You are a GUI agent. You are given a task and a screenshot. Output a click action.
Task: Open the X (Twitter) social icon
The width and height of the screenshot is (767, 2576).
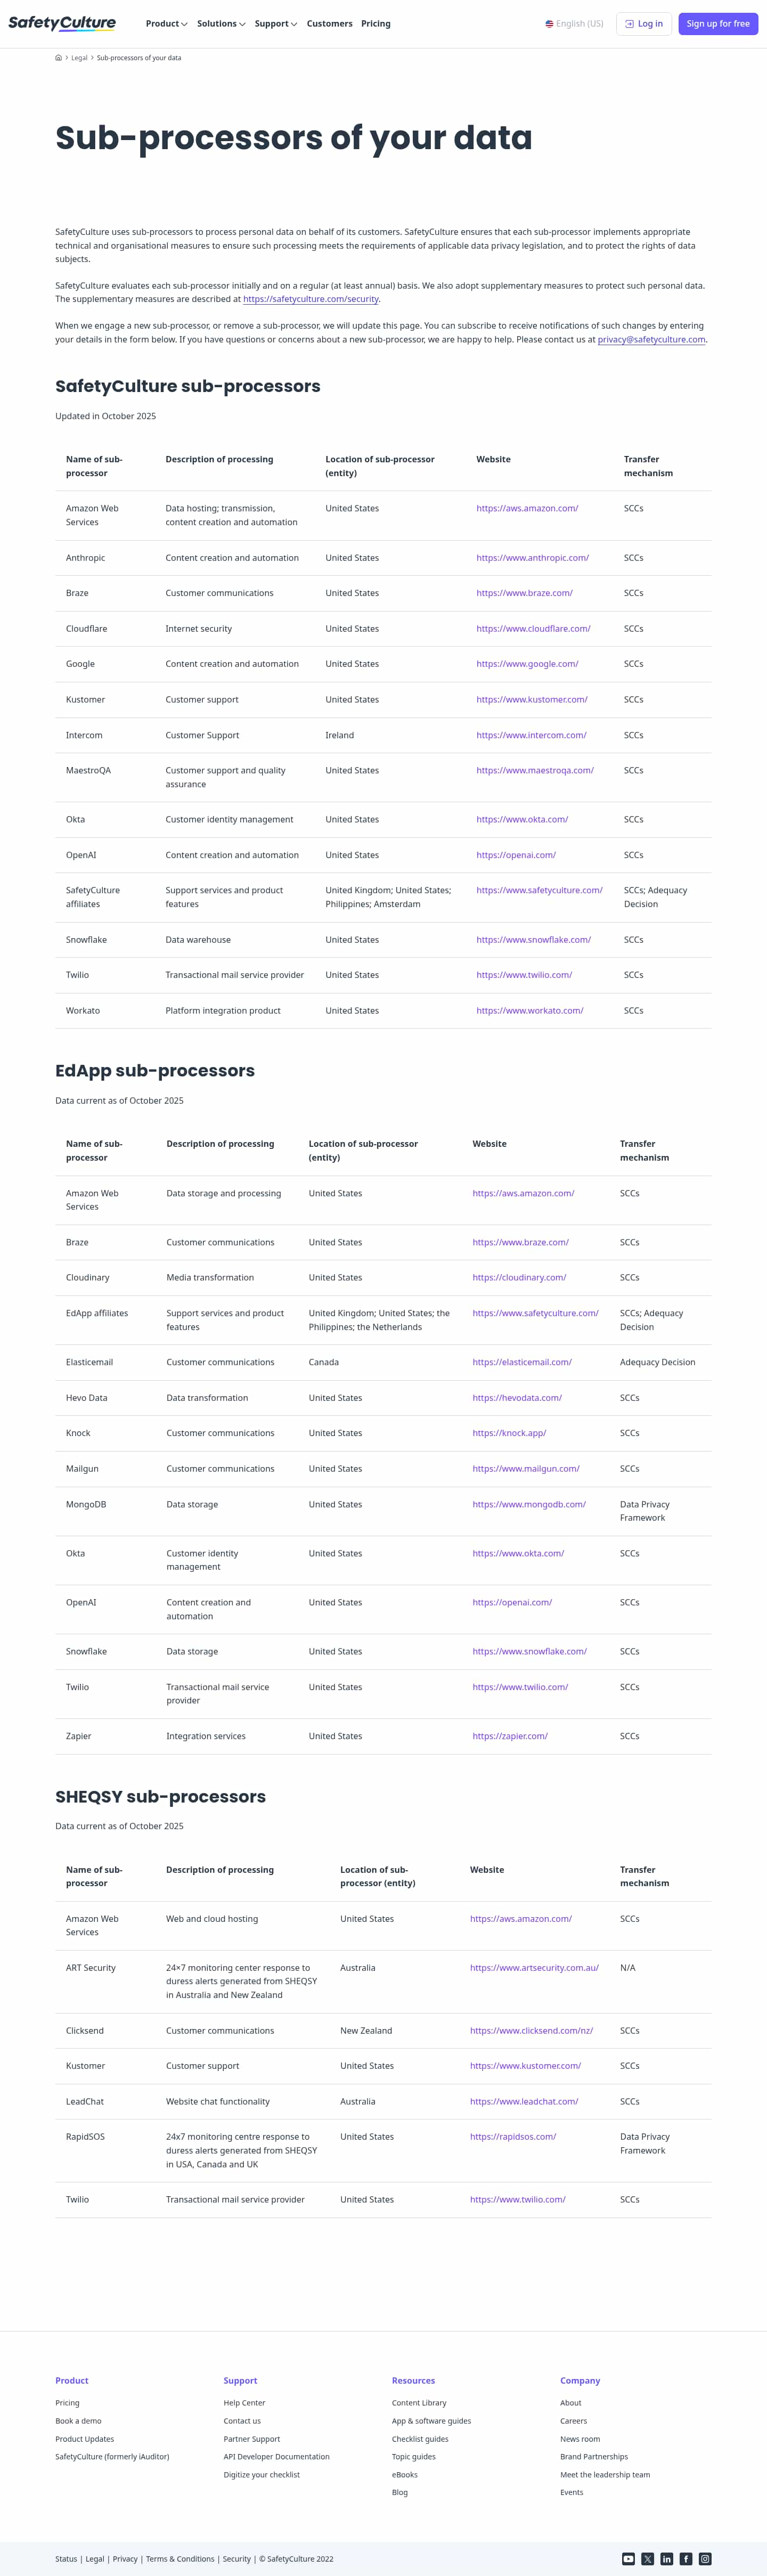[647, 2558]
